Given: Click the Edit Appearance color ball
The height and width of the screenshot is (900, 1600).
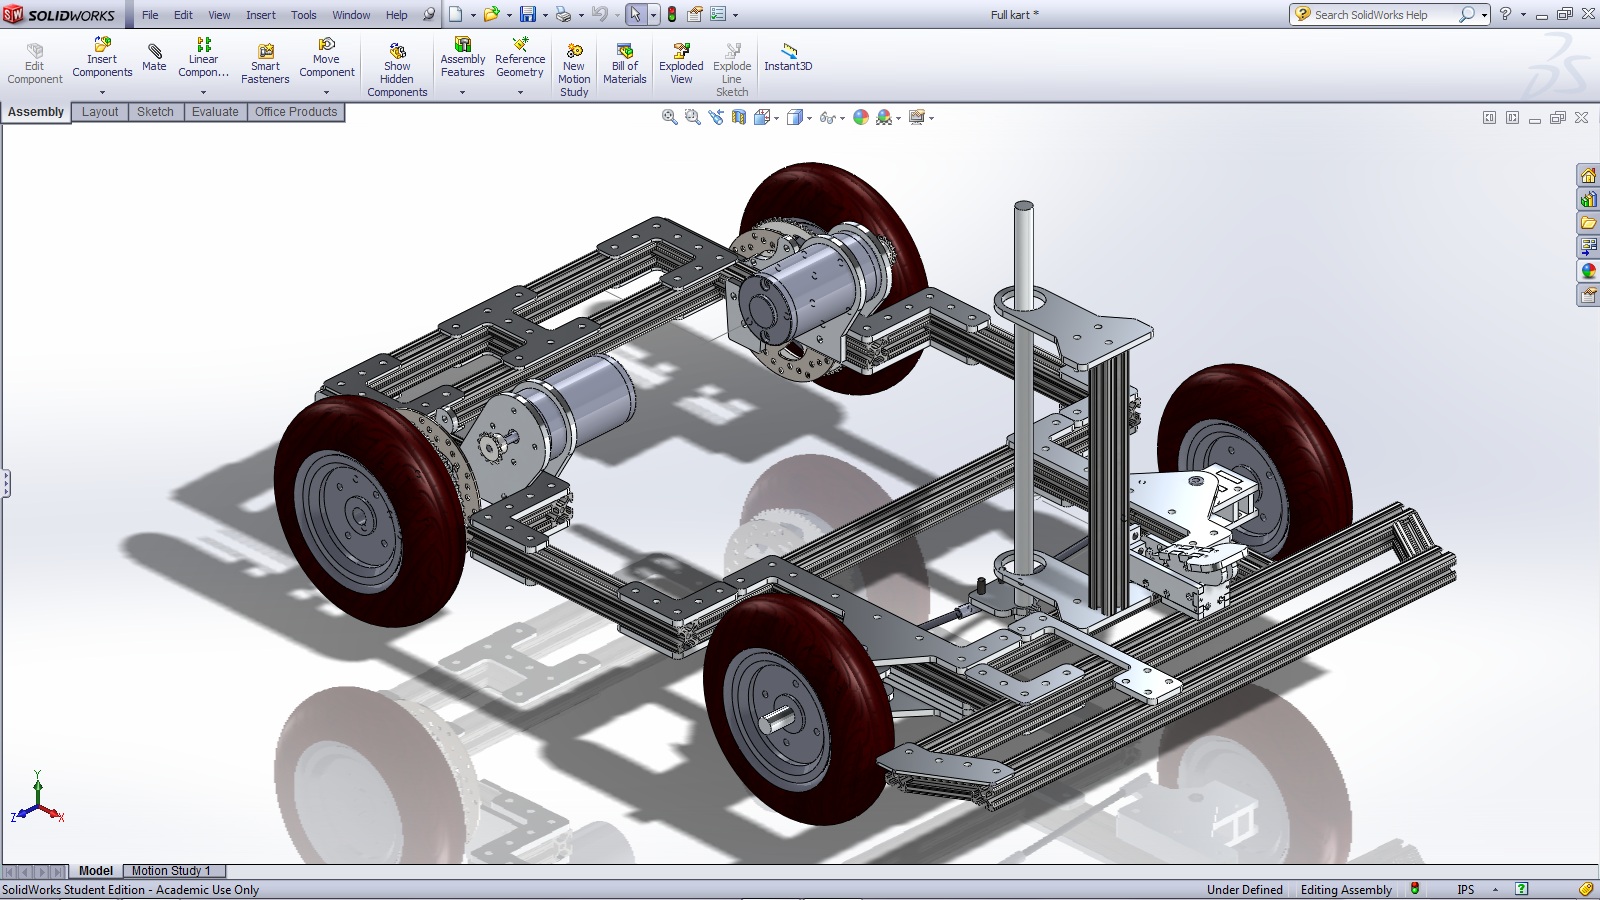Looking at the screenshot, I should (x=861, y=118).
